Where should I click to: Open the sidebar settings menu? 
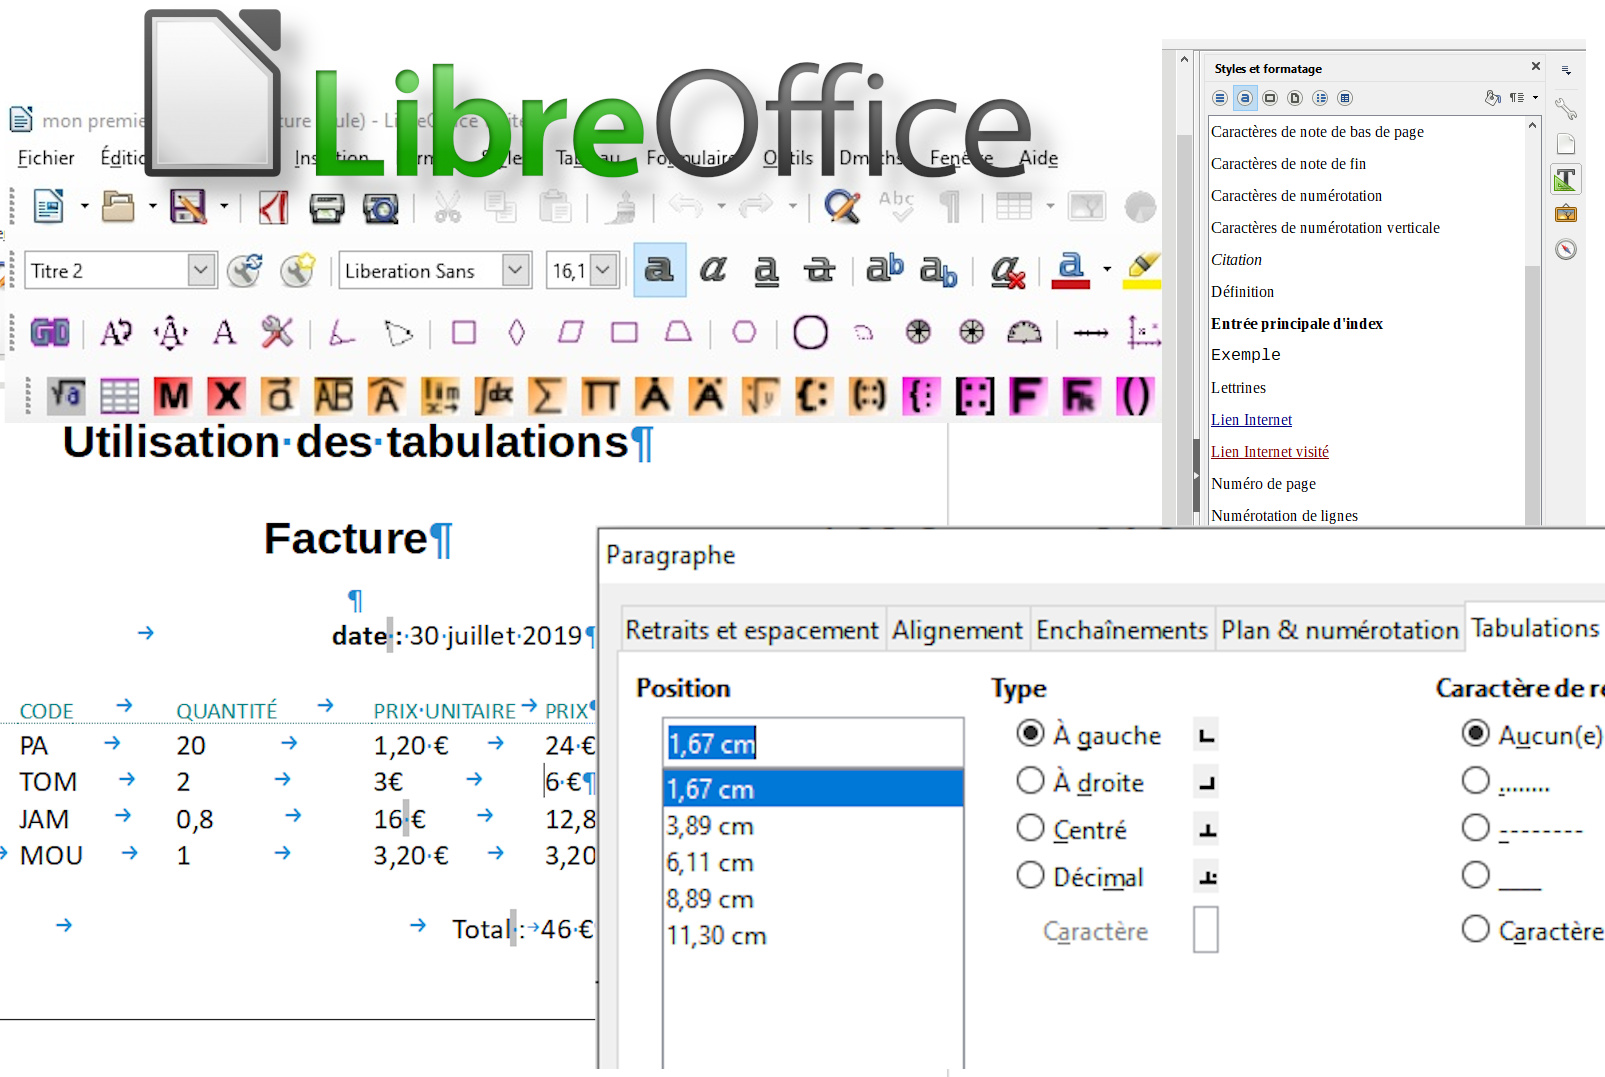[1566, 71]
